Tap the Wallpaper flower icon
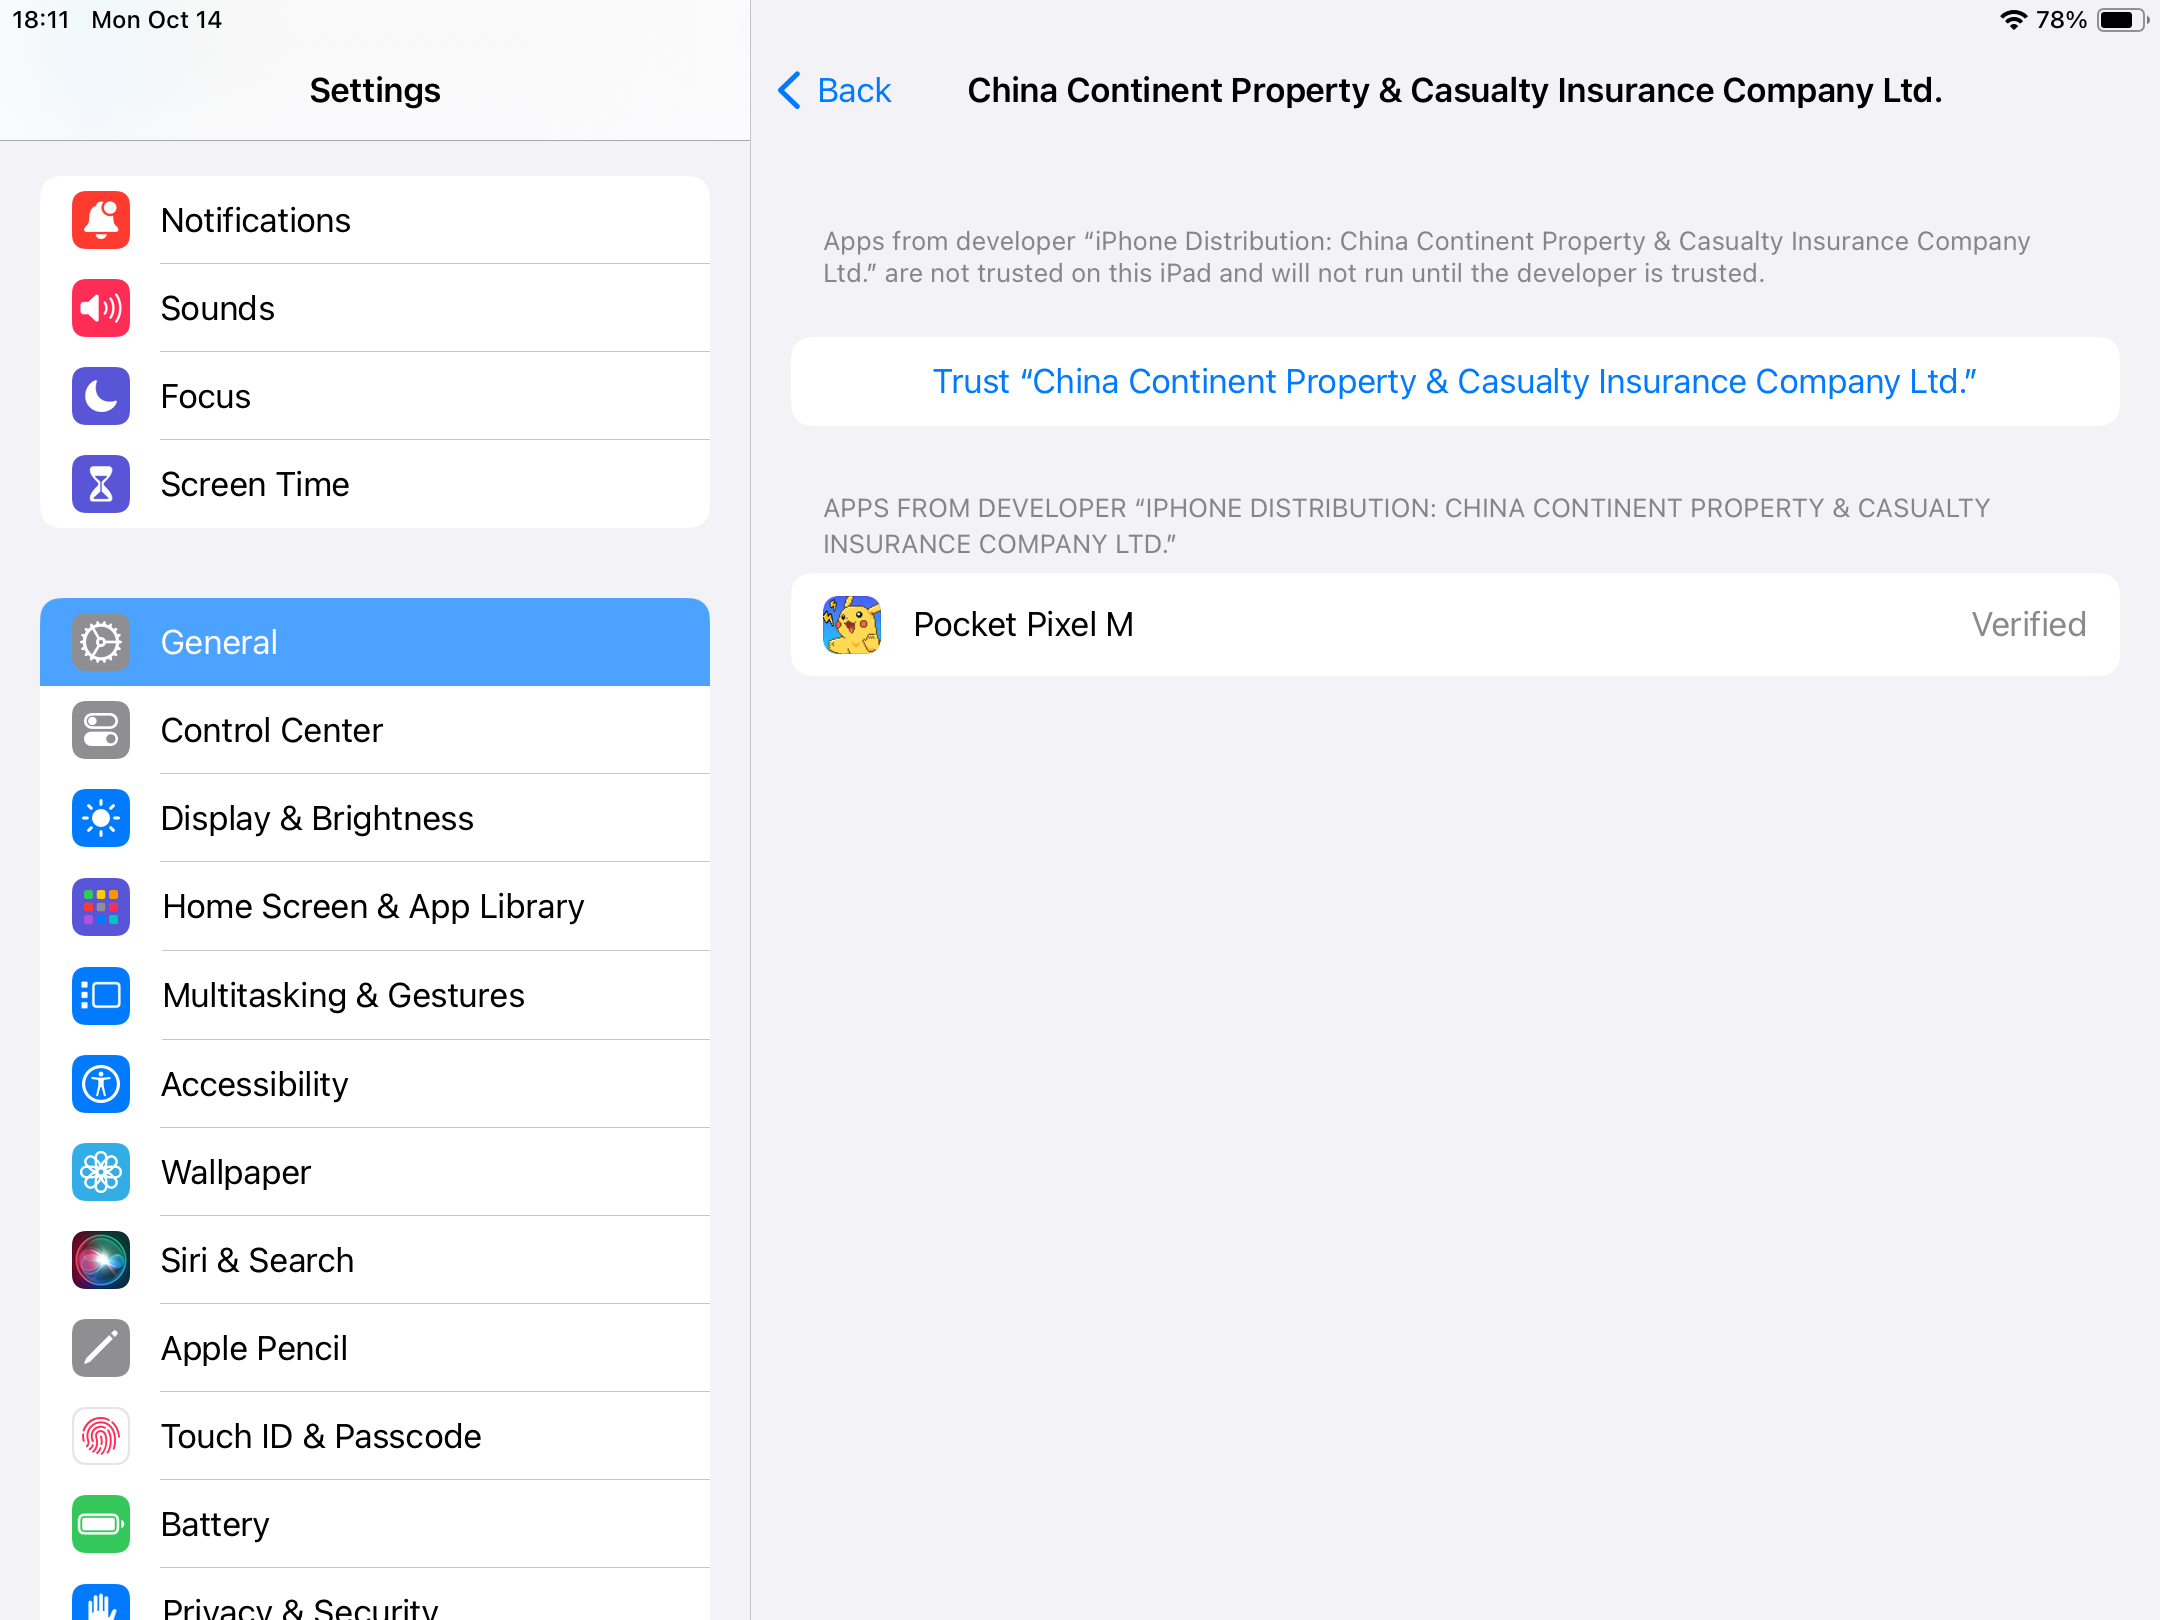 [101, 1172]
